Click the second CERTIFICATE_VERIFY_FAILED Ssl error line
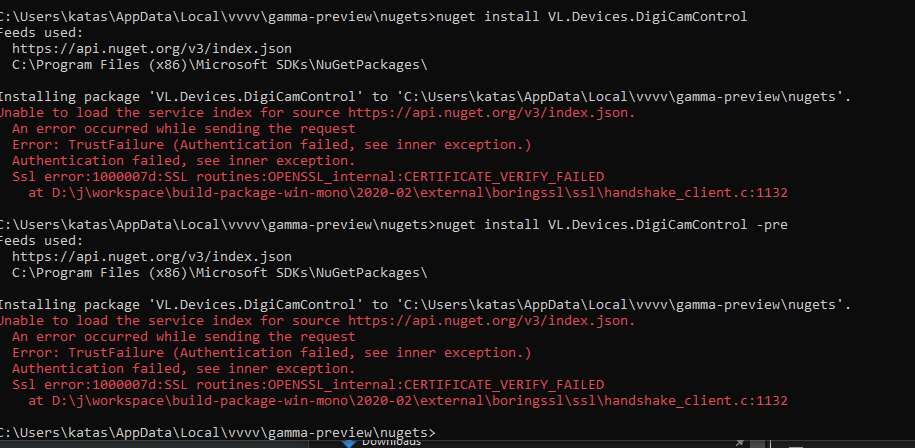This screenshot has height=448, width=915. click(308, 384)
